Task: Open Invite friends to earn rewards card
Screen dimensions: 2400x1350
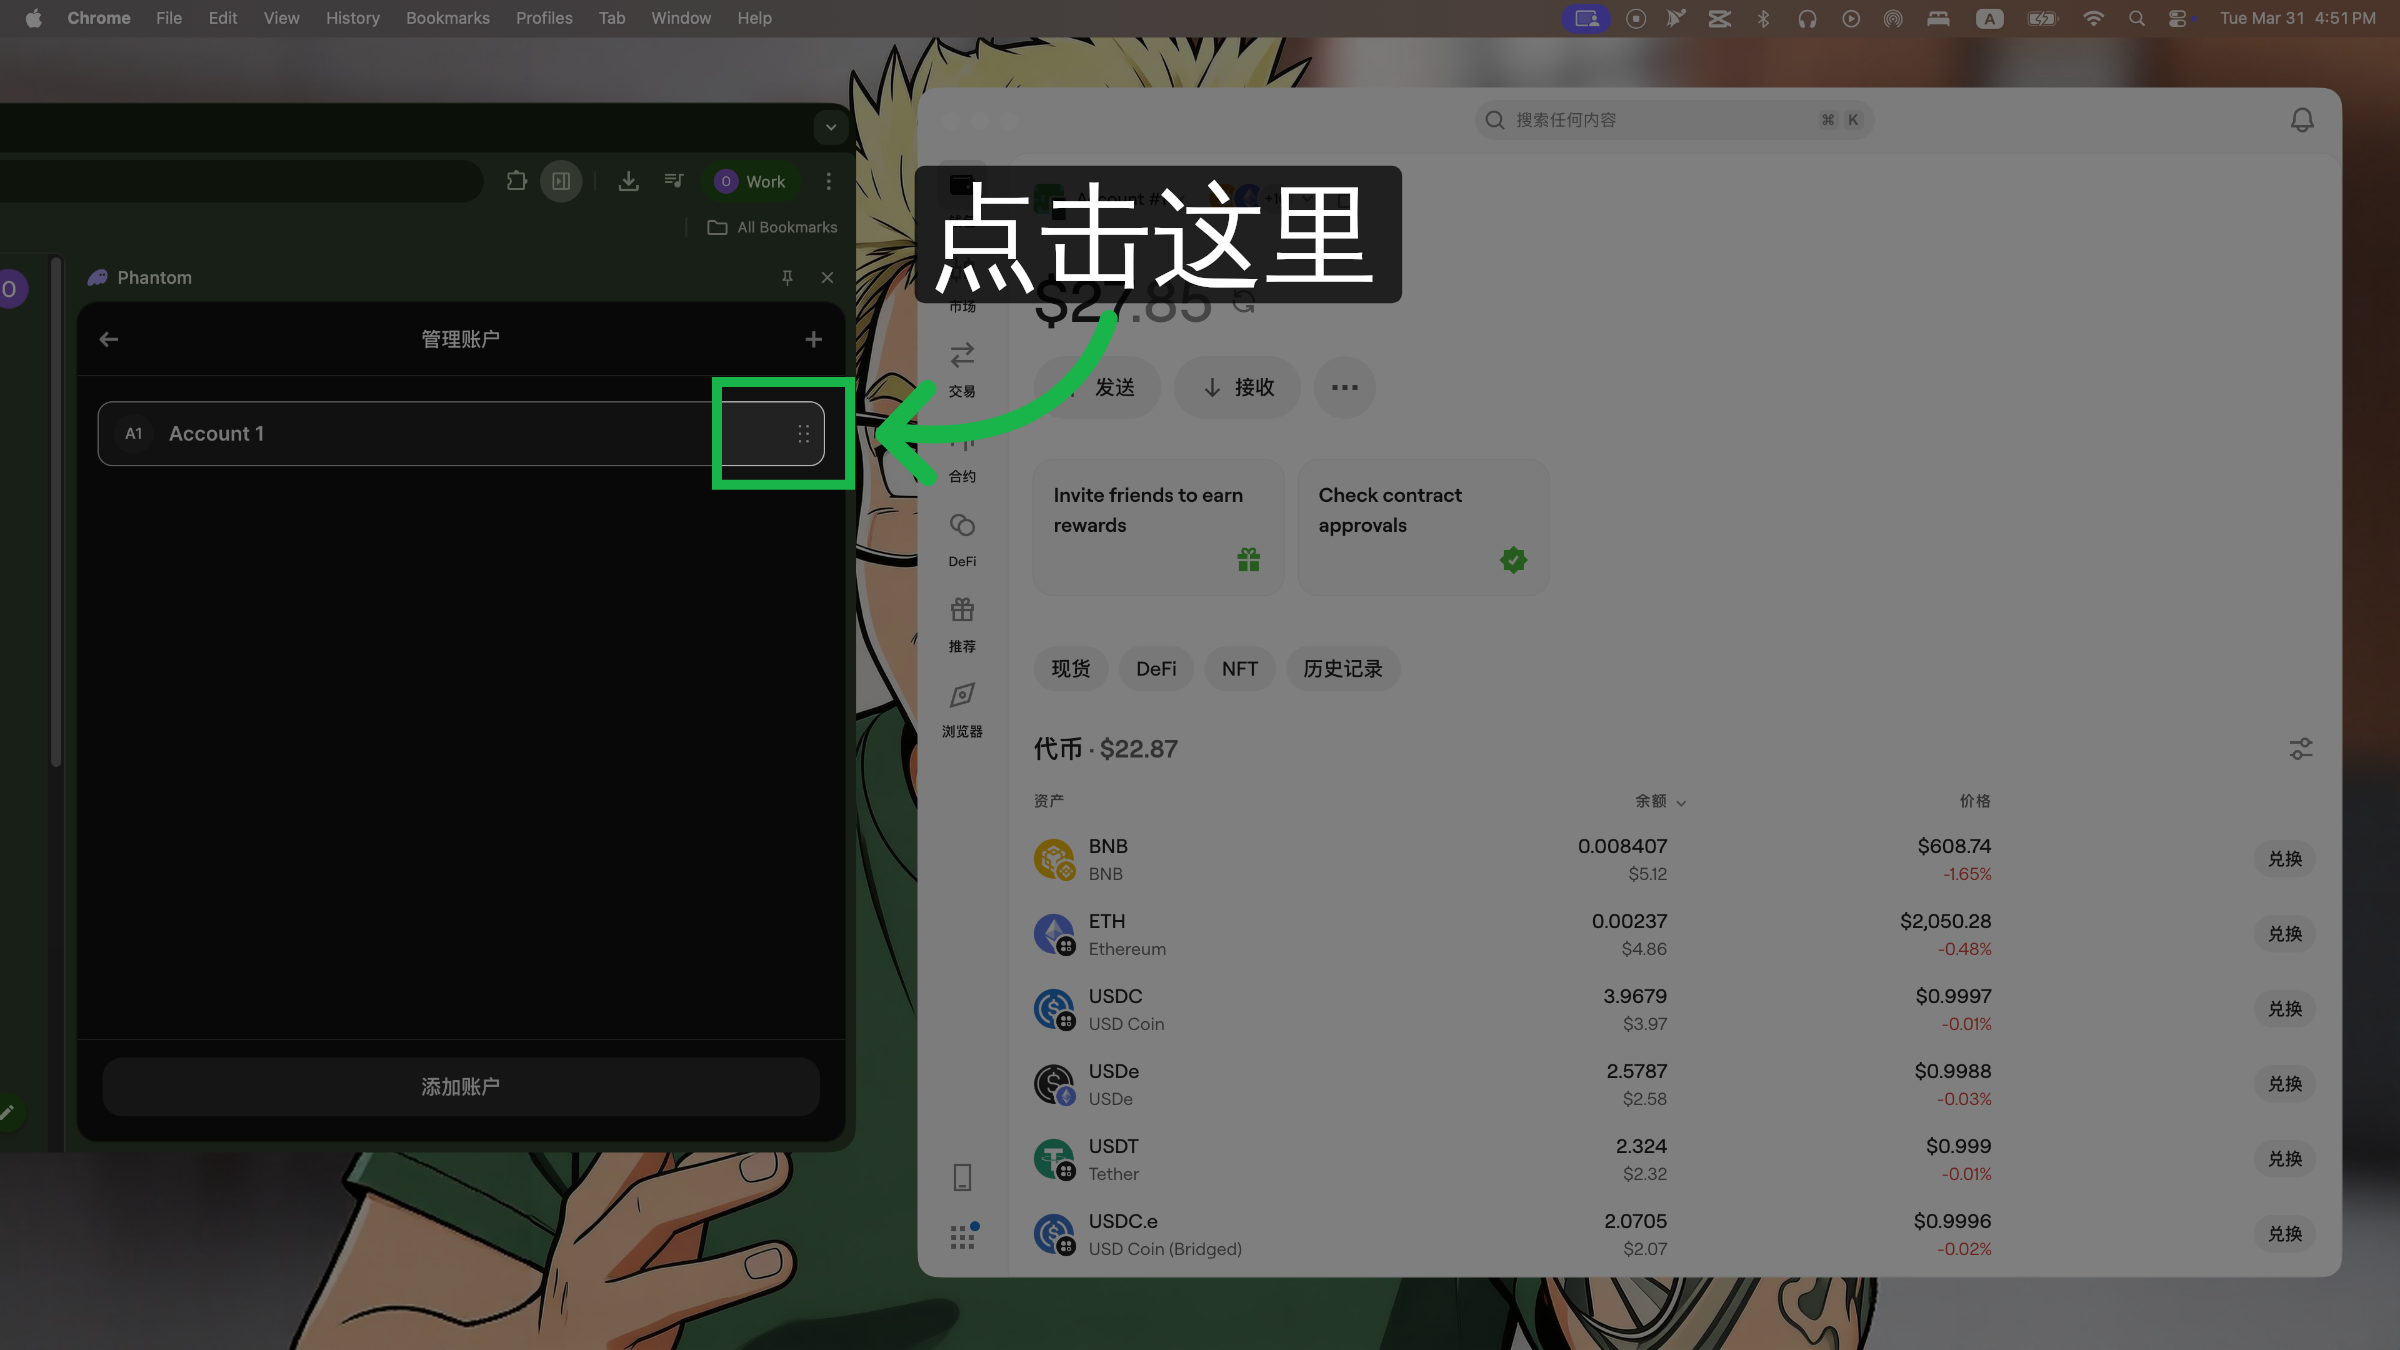Action: 1158,527
